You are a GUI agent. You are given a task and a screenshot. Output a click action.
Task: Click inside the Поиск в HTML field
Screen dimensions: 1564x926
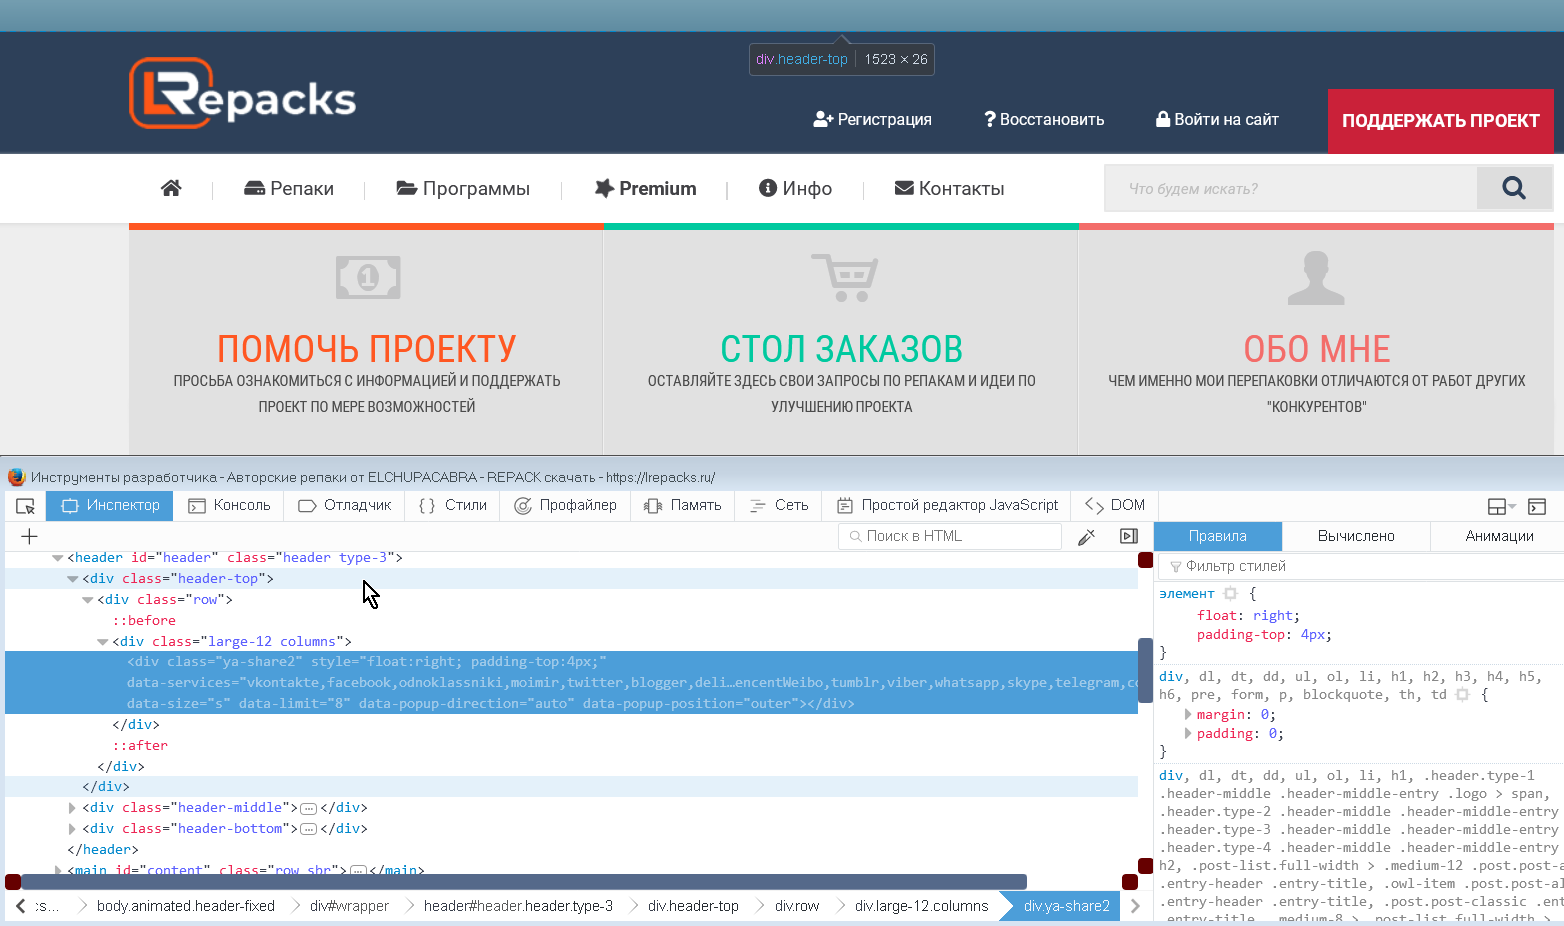tap(950, 536)
